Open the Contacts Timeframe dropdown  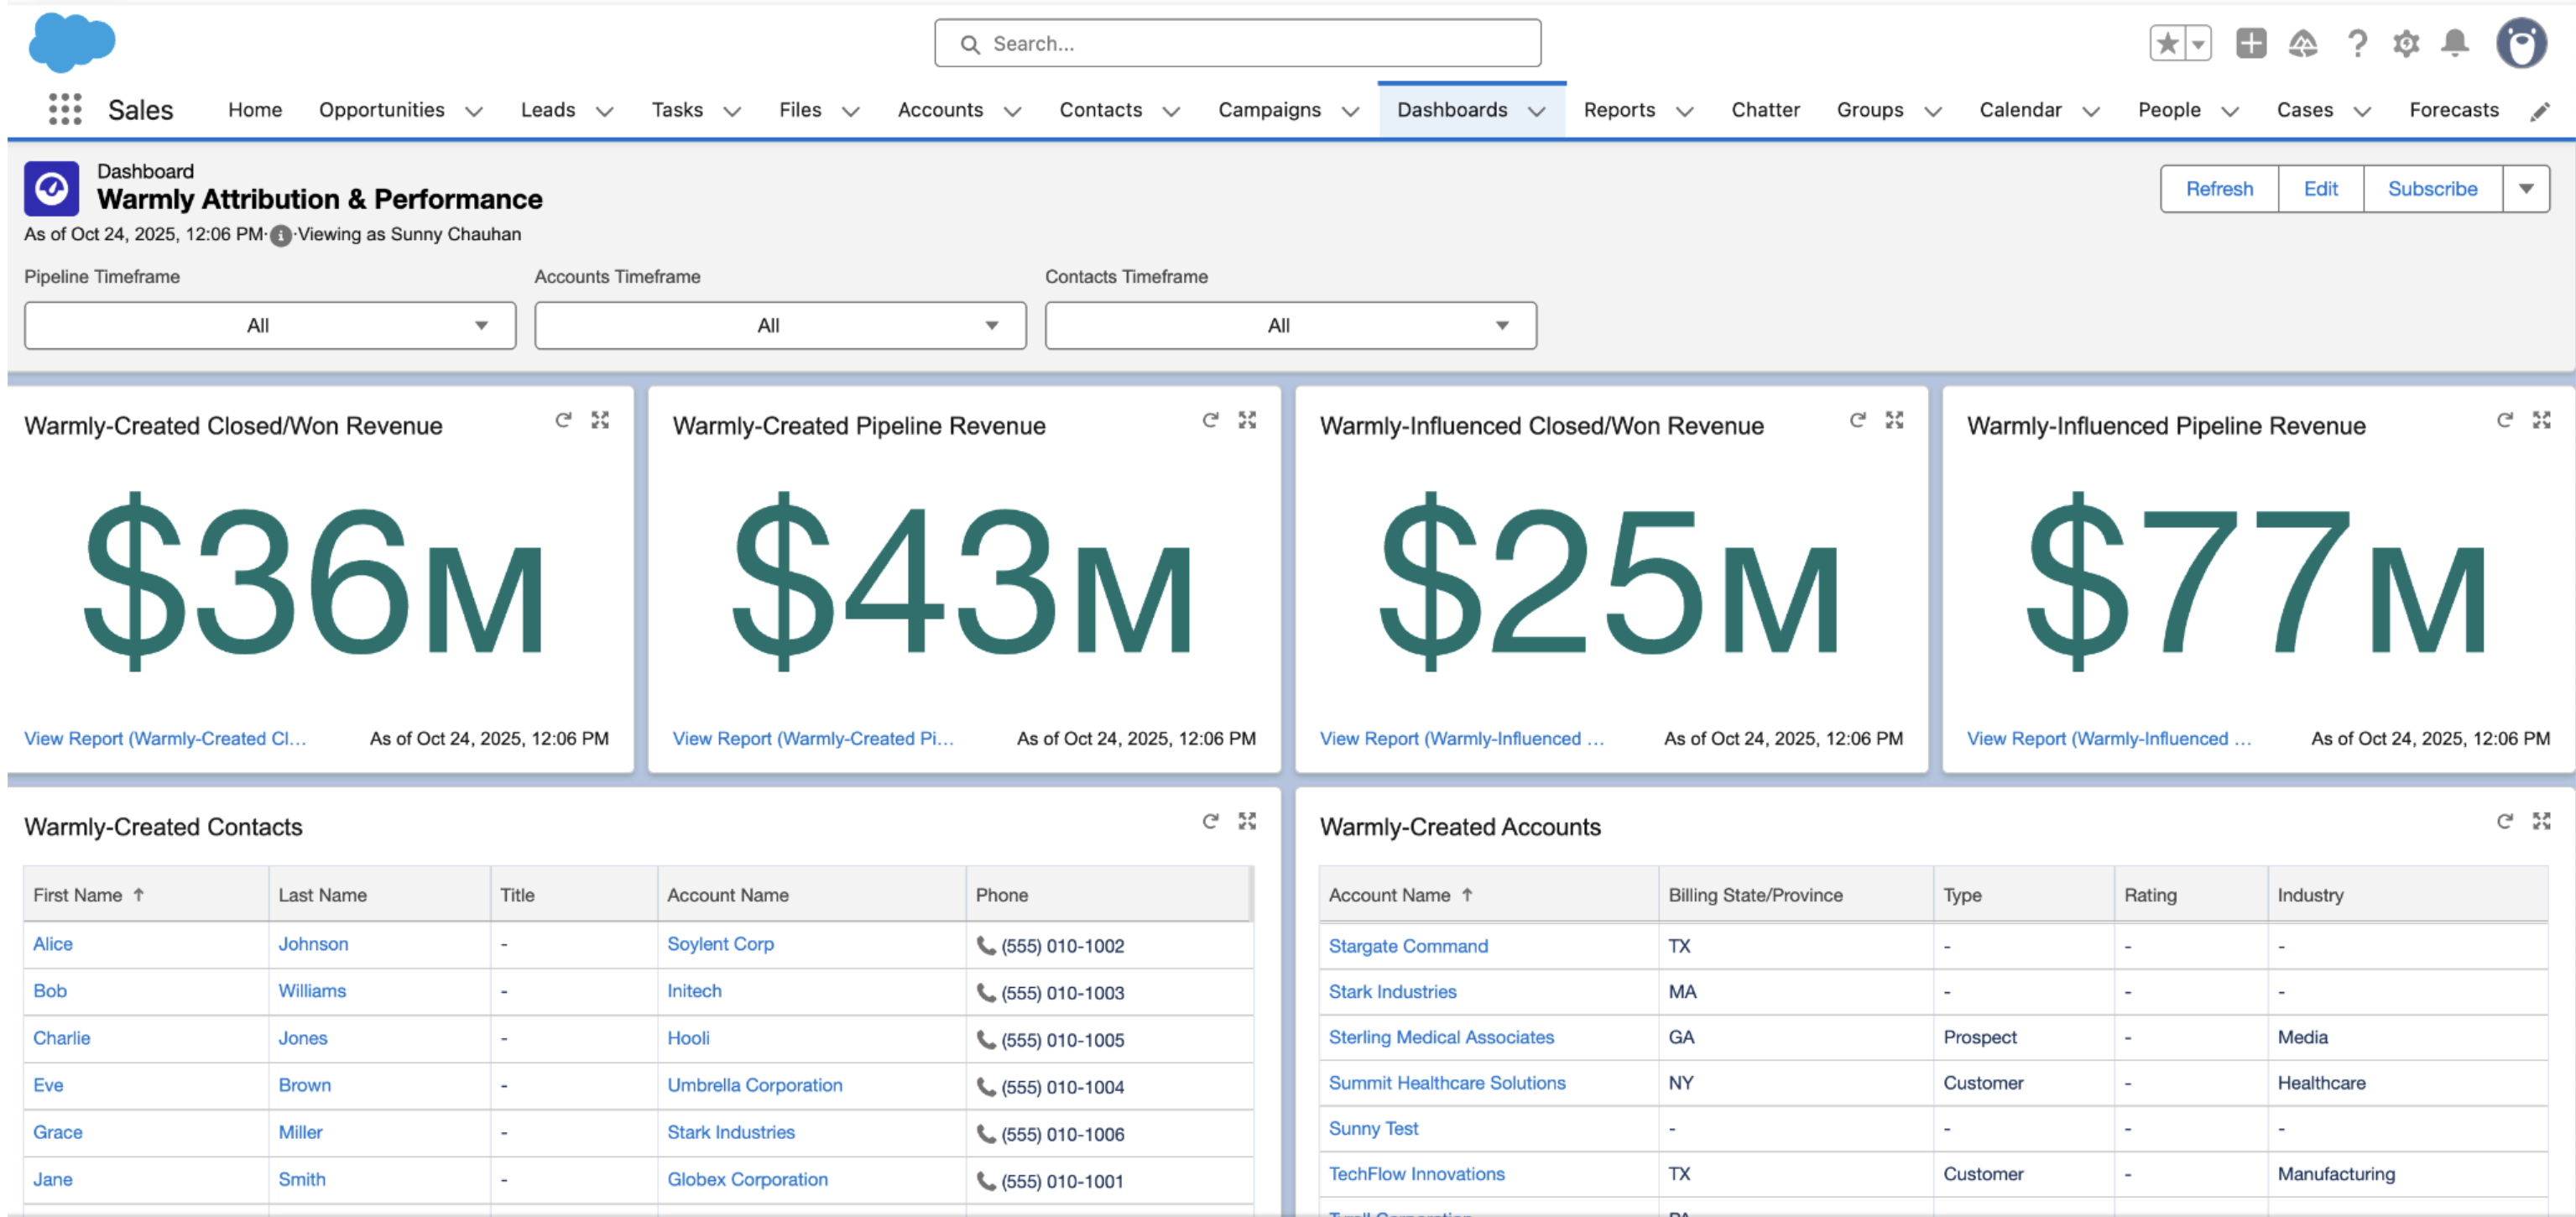1290,325
